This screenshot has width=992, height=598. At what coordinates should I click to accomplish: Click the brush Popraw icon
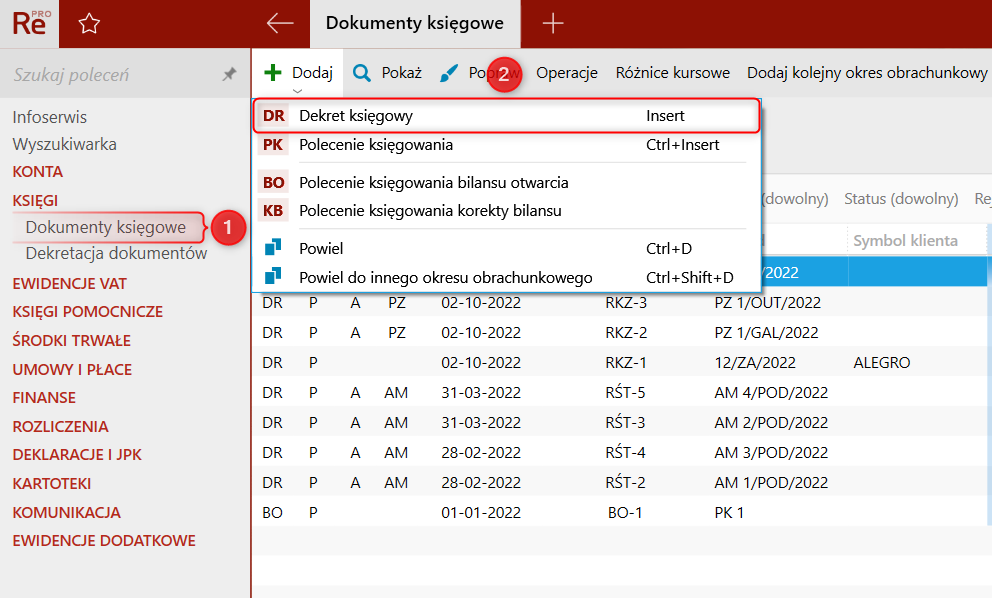449,73
